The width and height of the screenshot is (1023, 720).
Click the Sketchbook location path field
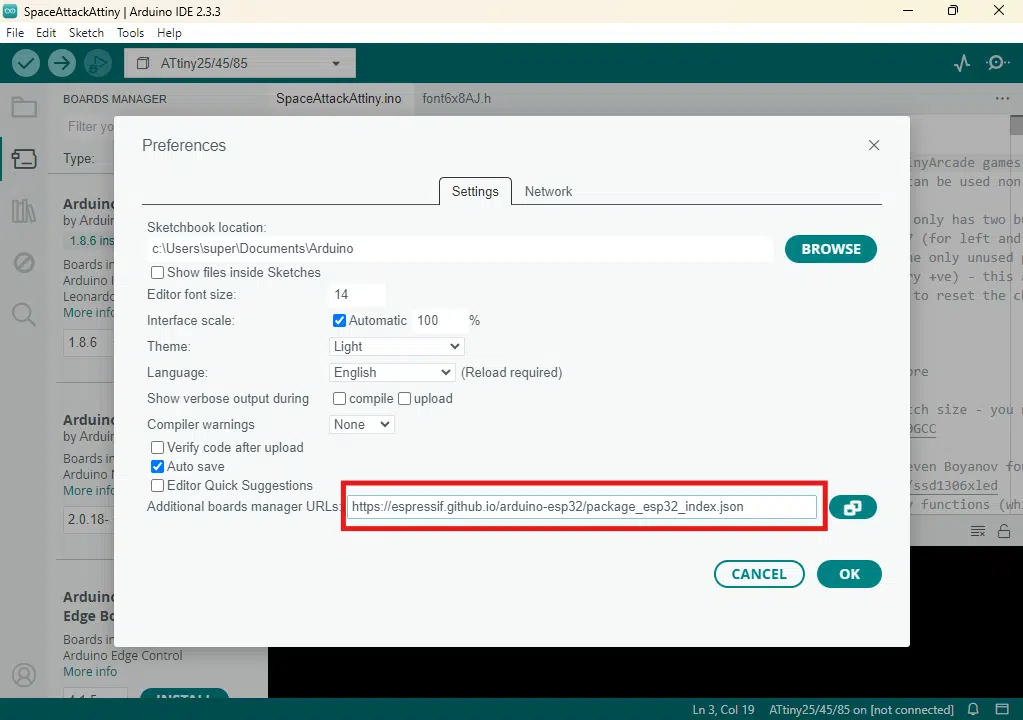(461, 248)
